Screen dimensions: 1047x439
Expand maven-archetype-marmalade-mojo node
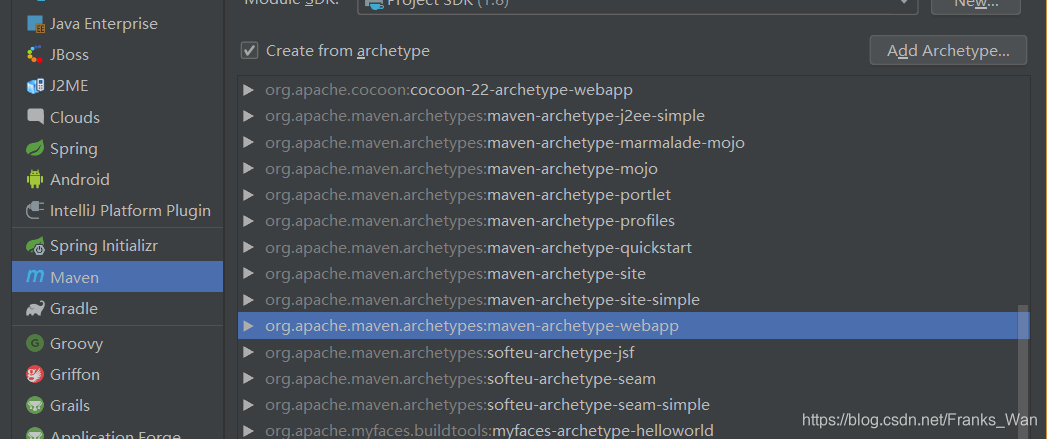click(248, 142)
